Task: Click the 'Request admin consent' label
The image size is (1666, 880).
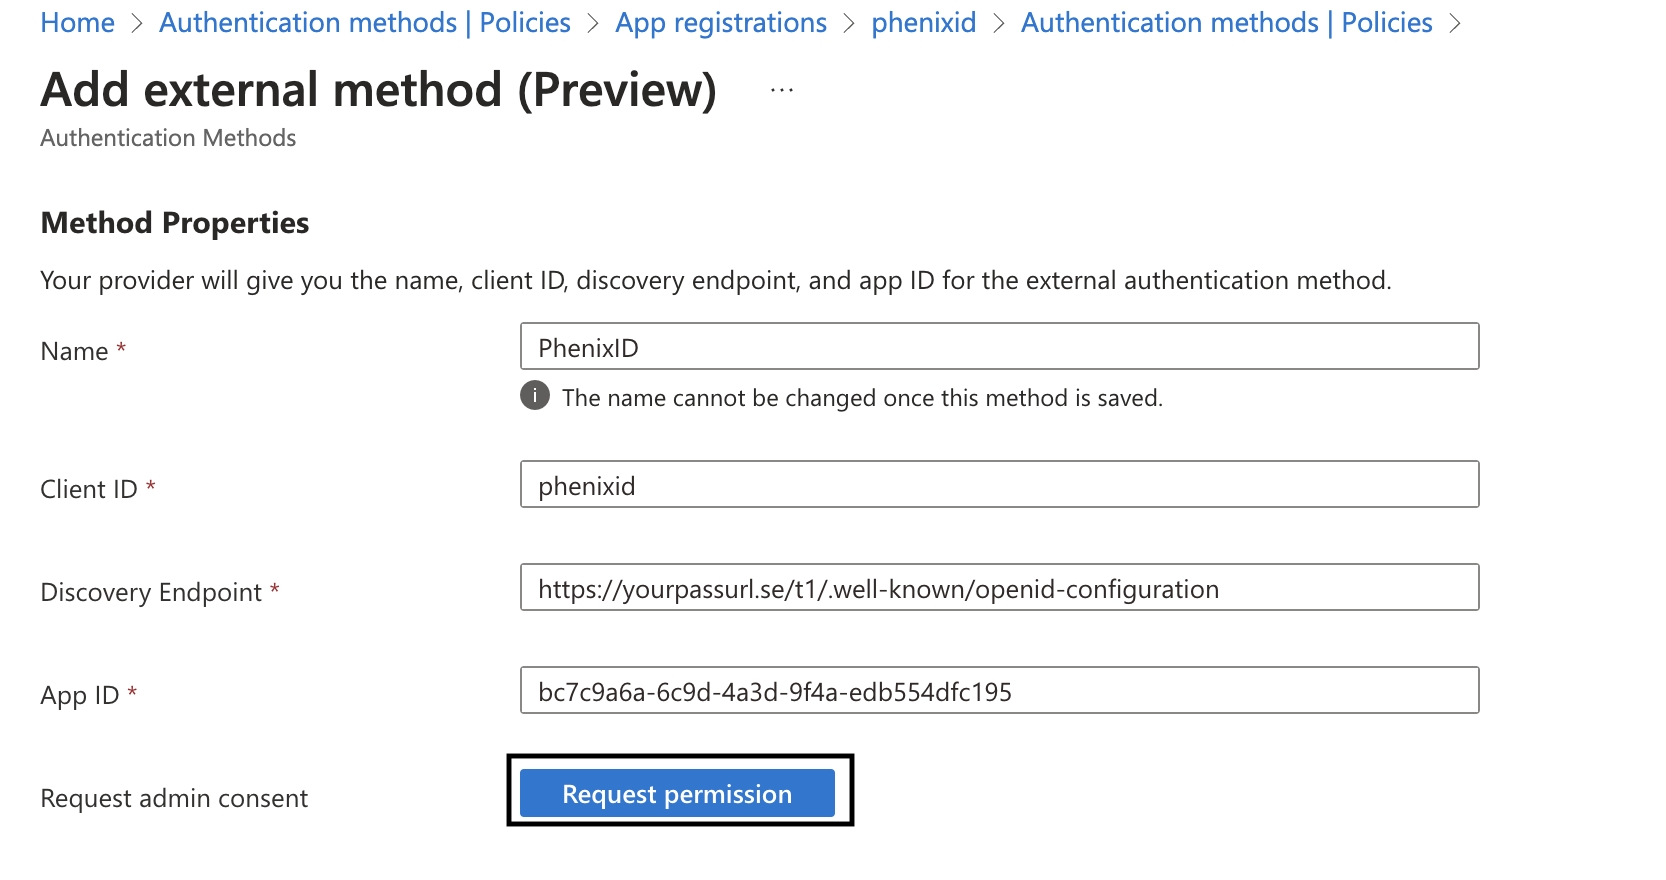Action: click(x=174, y=798)
